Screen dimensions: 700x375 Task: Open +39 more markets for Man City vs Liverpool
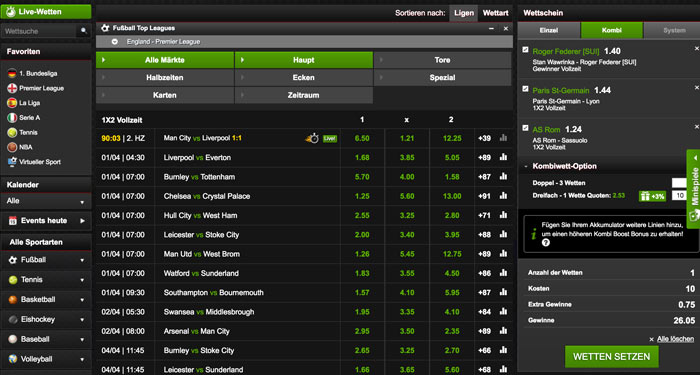484,138
